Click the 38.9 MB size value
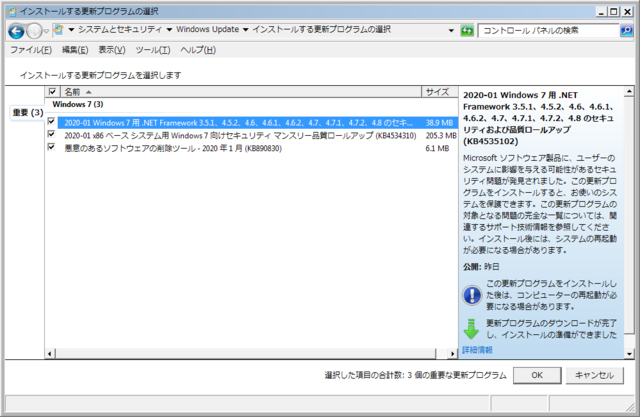 pyautogui.click(x=439, y=123)
